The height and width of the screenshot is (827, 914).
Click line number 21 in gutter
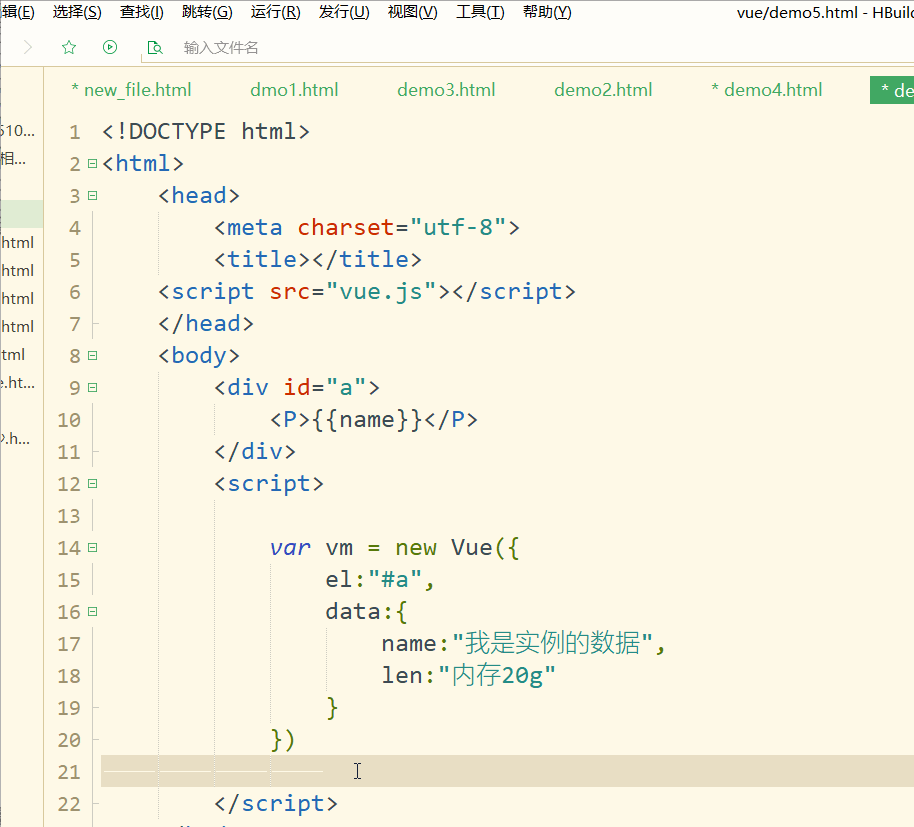(69, 772)
